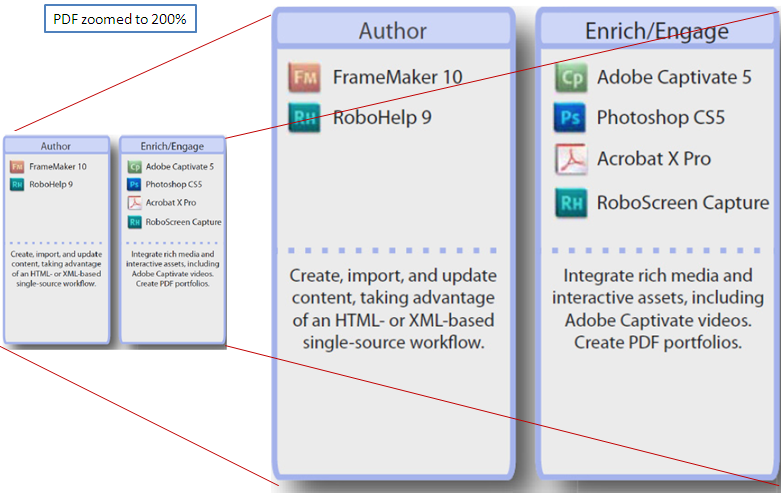Click the small Author panel header
This screenshot has height=496, width=783.
[56, 146]
